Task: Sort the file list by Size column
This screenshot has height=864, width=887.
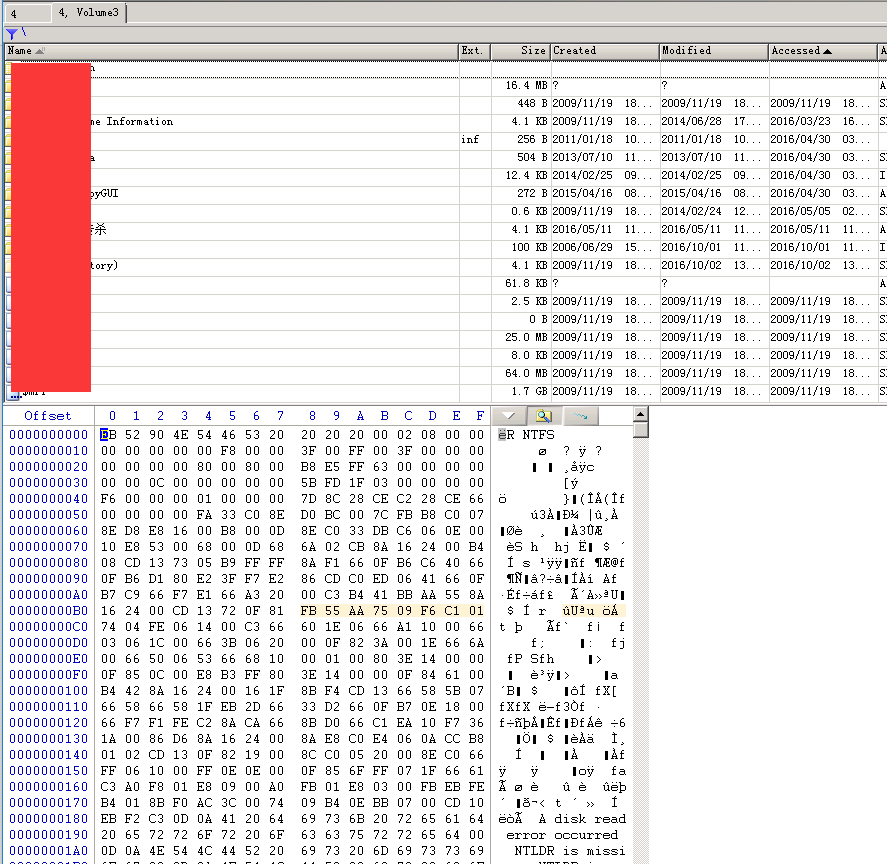Action: pyautogui.click(x=520, y=51)
